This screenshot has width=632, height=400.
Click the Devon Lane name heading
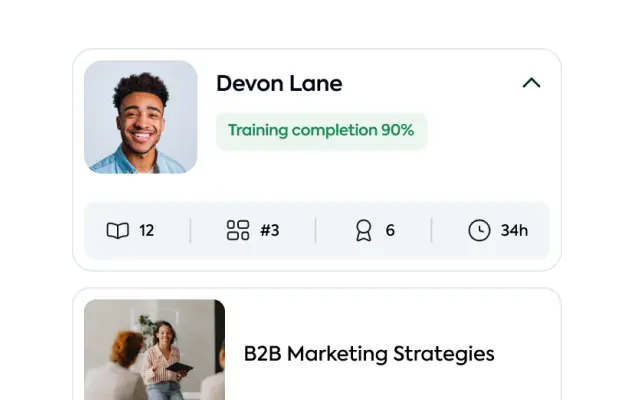click(279, 83)
